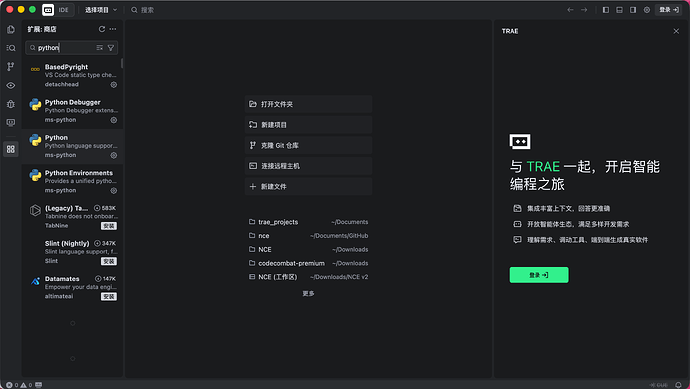Viewport: 690px width, 389px height.
Task: Click New Project on welcome page
Action: [x=308, y=125]
